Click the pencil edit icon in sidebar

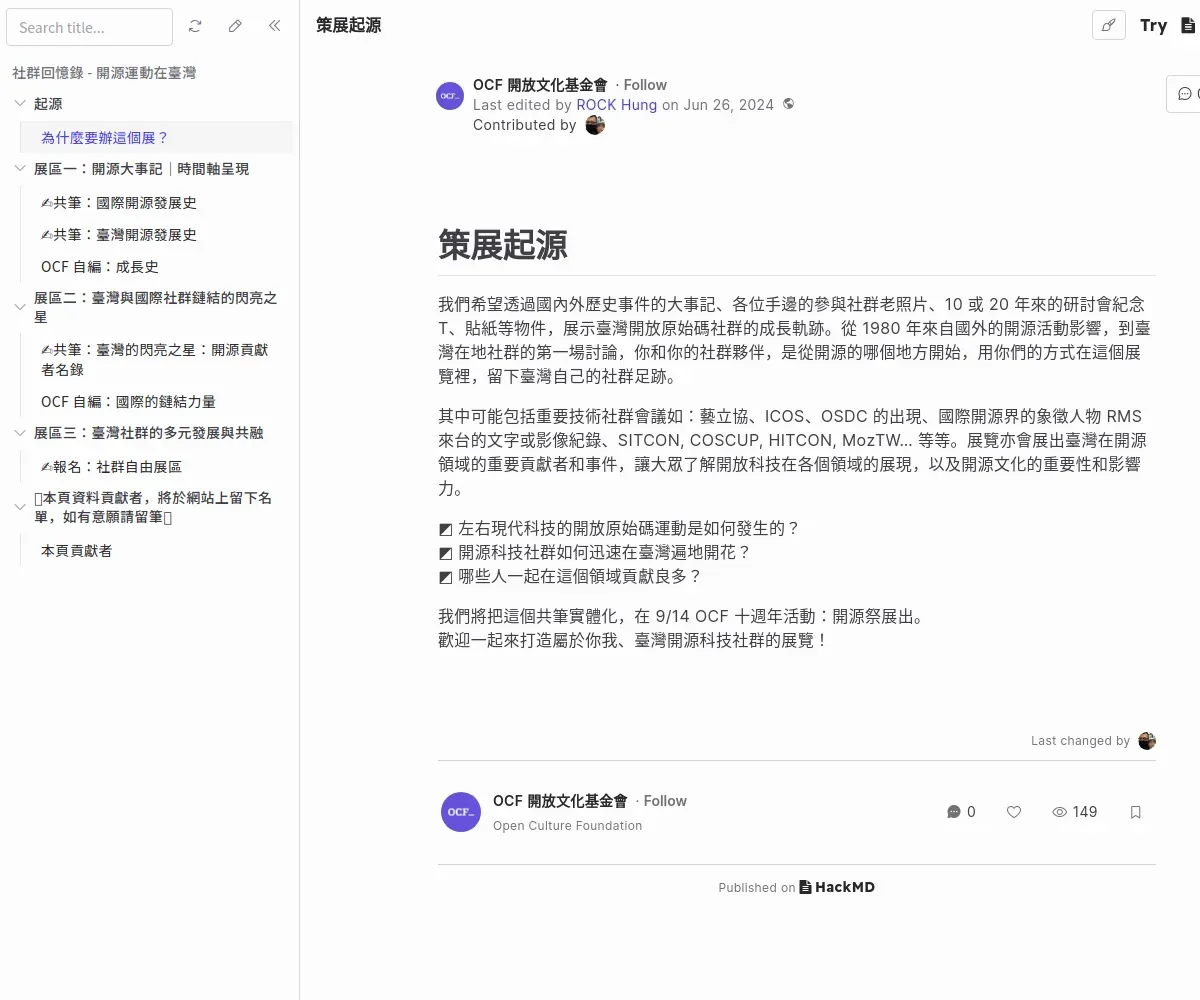pyautogui.click(x=235, y=27)
